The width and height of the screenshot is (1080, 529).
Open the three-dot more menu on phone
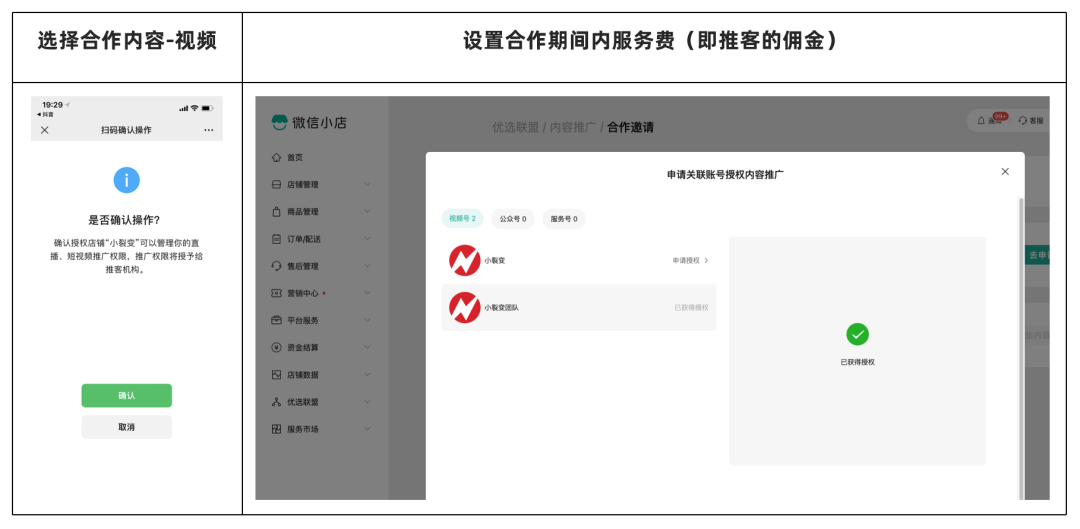(x=208, y=130)
